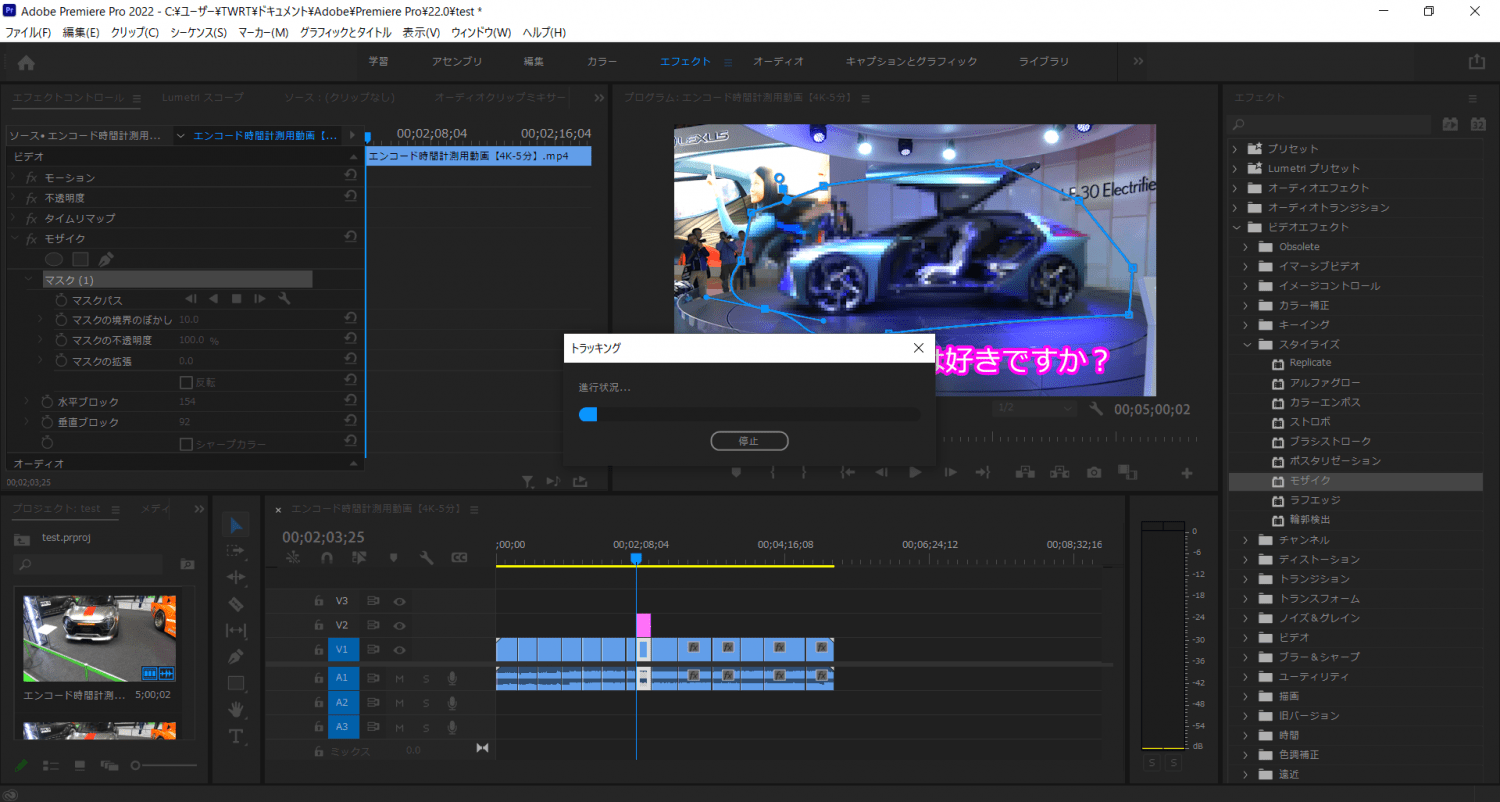Select the project clip thumbnail エンコード時間計測
Screen dimensions: 1500x802
click(x=99, y=638)
